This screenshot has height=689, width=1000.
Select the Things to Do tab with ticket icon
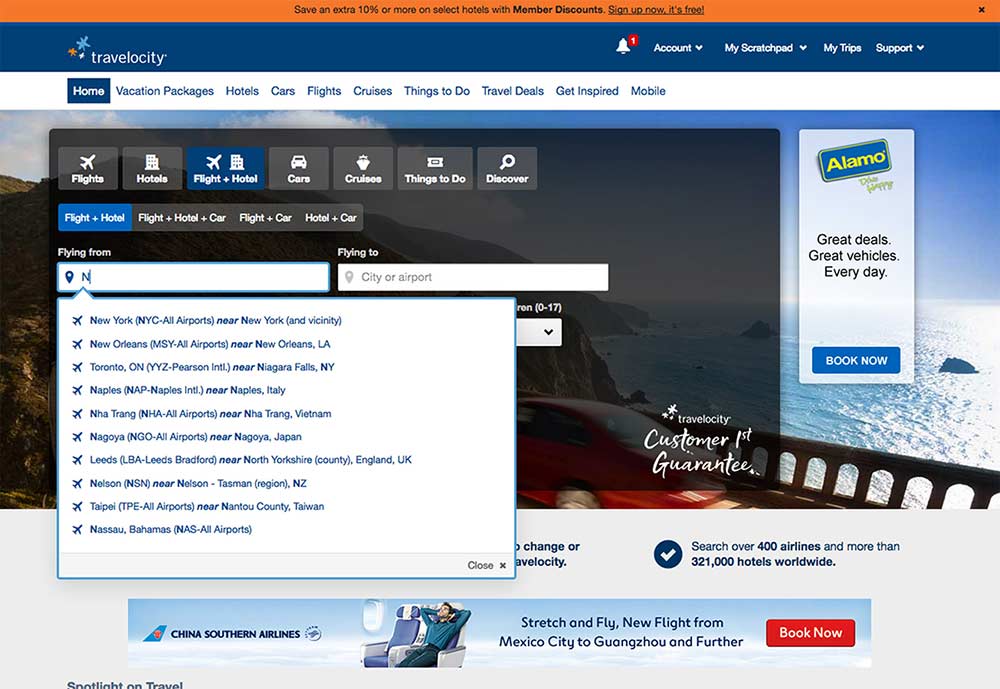coord(435,168)
